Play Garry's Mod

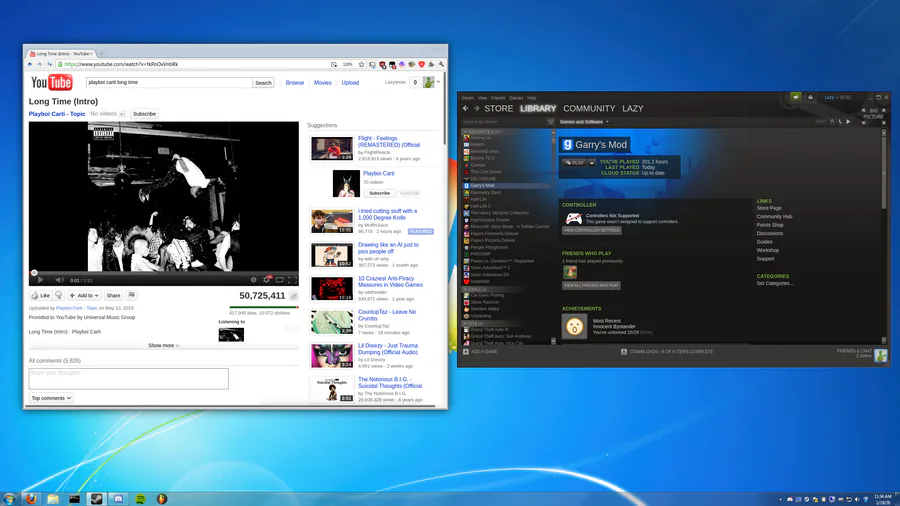pyautogui.click(x=575, y=163)
